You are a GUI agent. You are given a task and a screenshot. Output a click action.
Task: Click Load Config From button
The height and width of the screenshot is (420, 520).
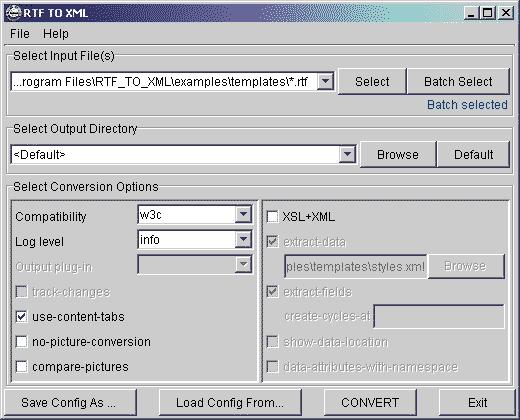[230, 402]
